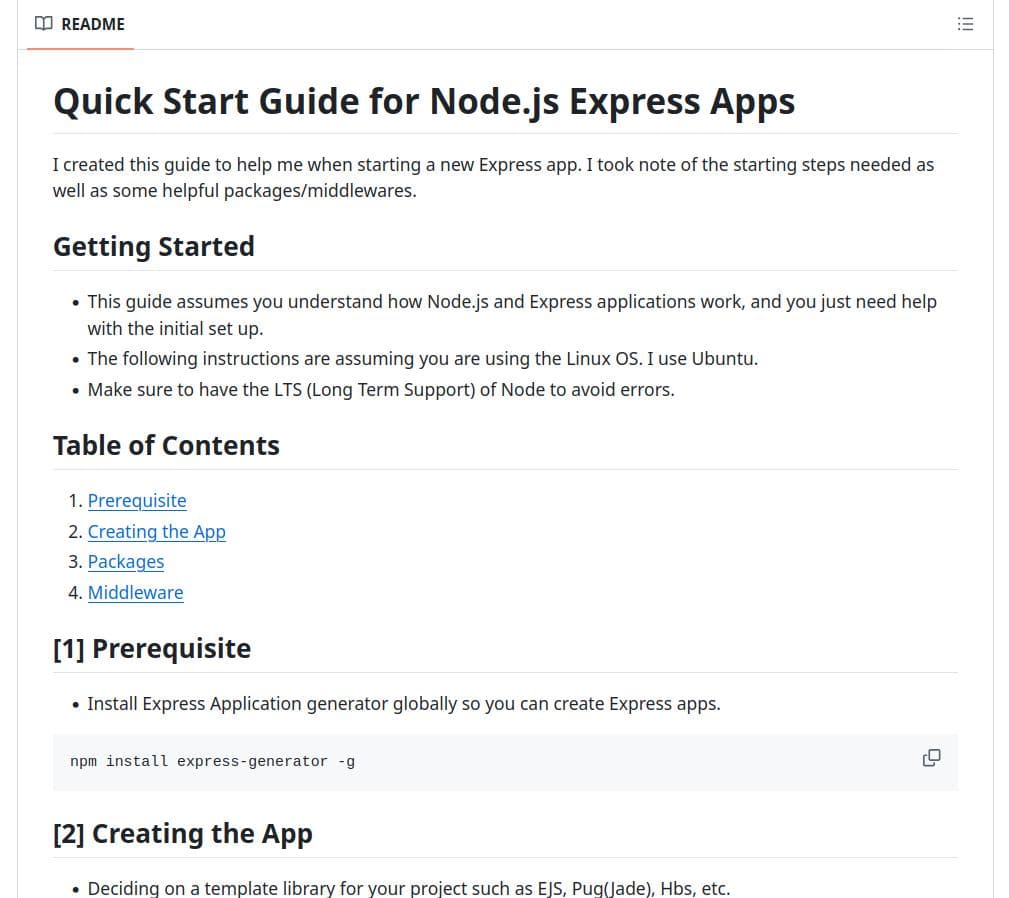Click the Getting Started heading
This screenshot has height=898, width=1009.
pos(153,247)
